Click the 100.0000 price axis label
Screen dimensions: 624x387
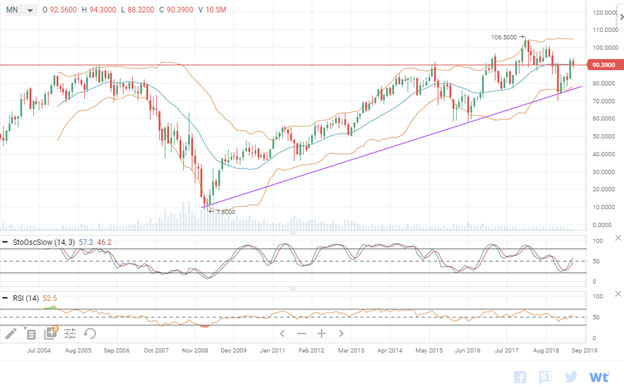click(604, 47)
